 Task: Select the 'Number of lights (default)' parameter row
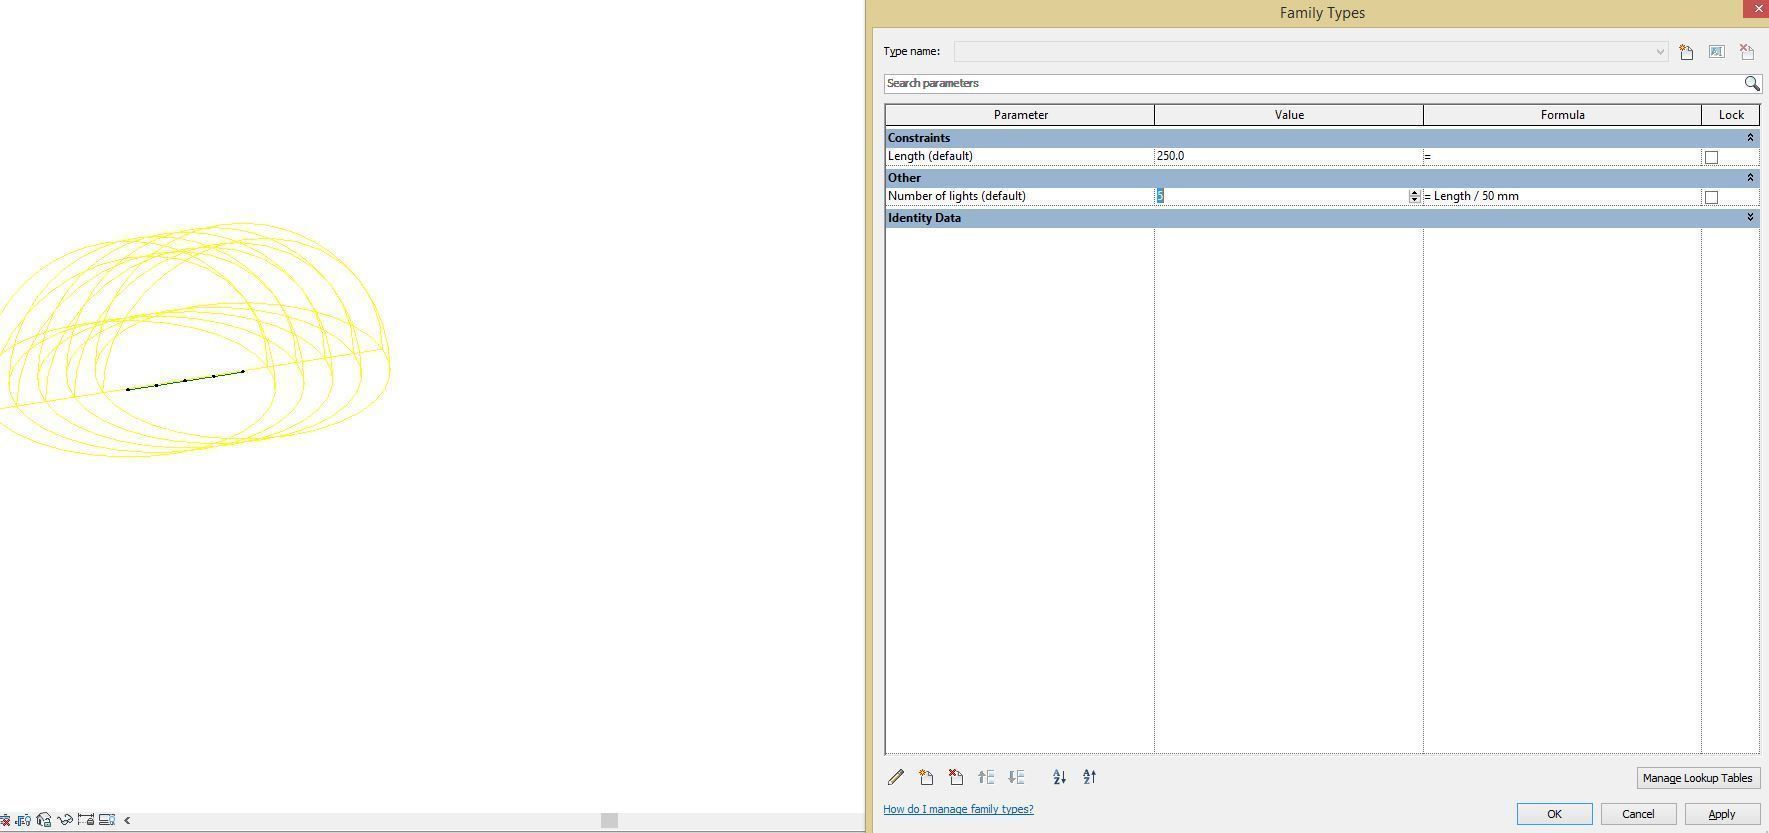(x=1019, y=196)
